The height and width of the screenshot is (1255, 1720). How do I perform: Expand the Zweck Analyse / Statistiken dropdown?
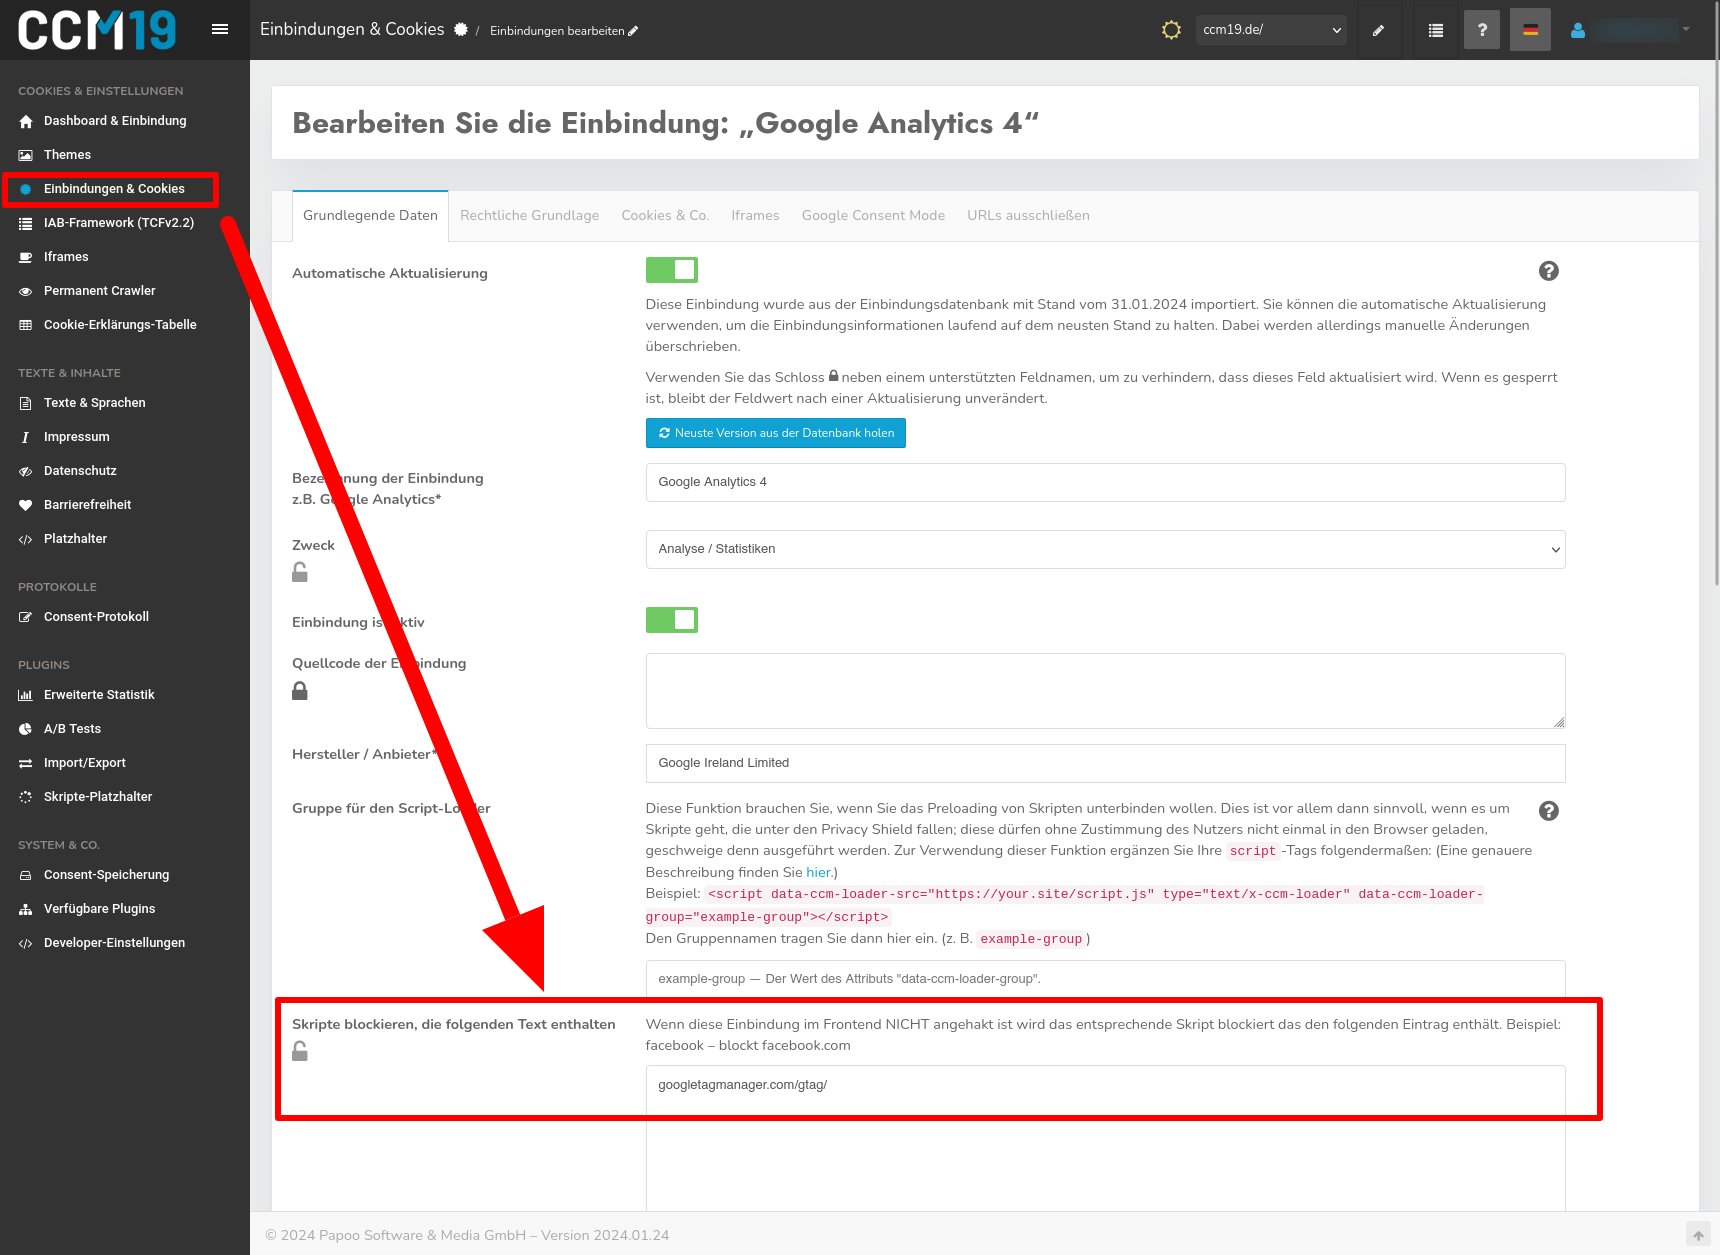click(x=1105, y=549)
